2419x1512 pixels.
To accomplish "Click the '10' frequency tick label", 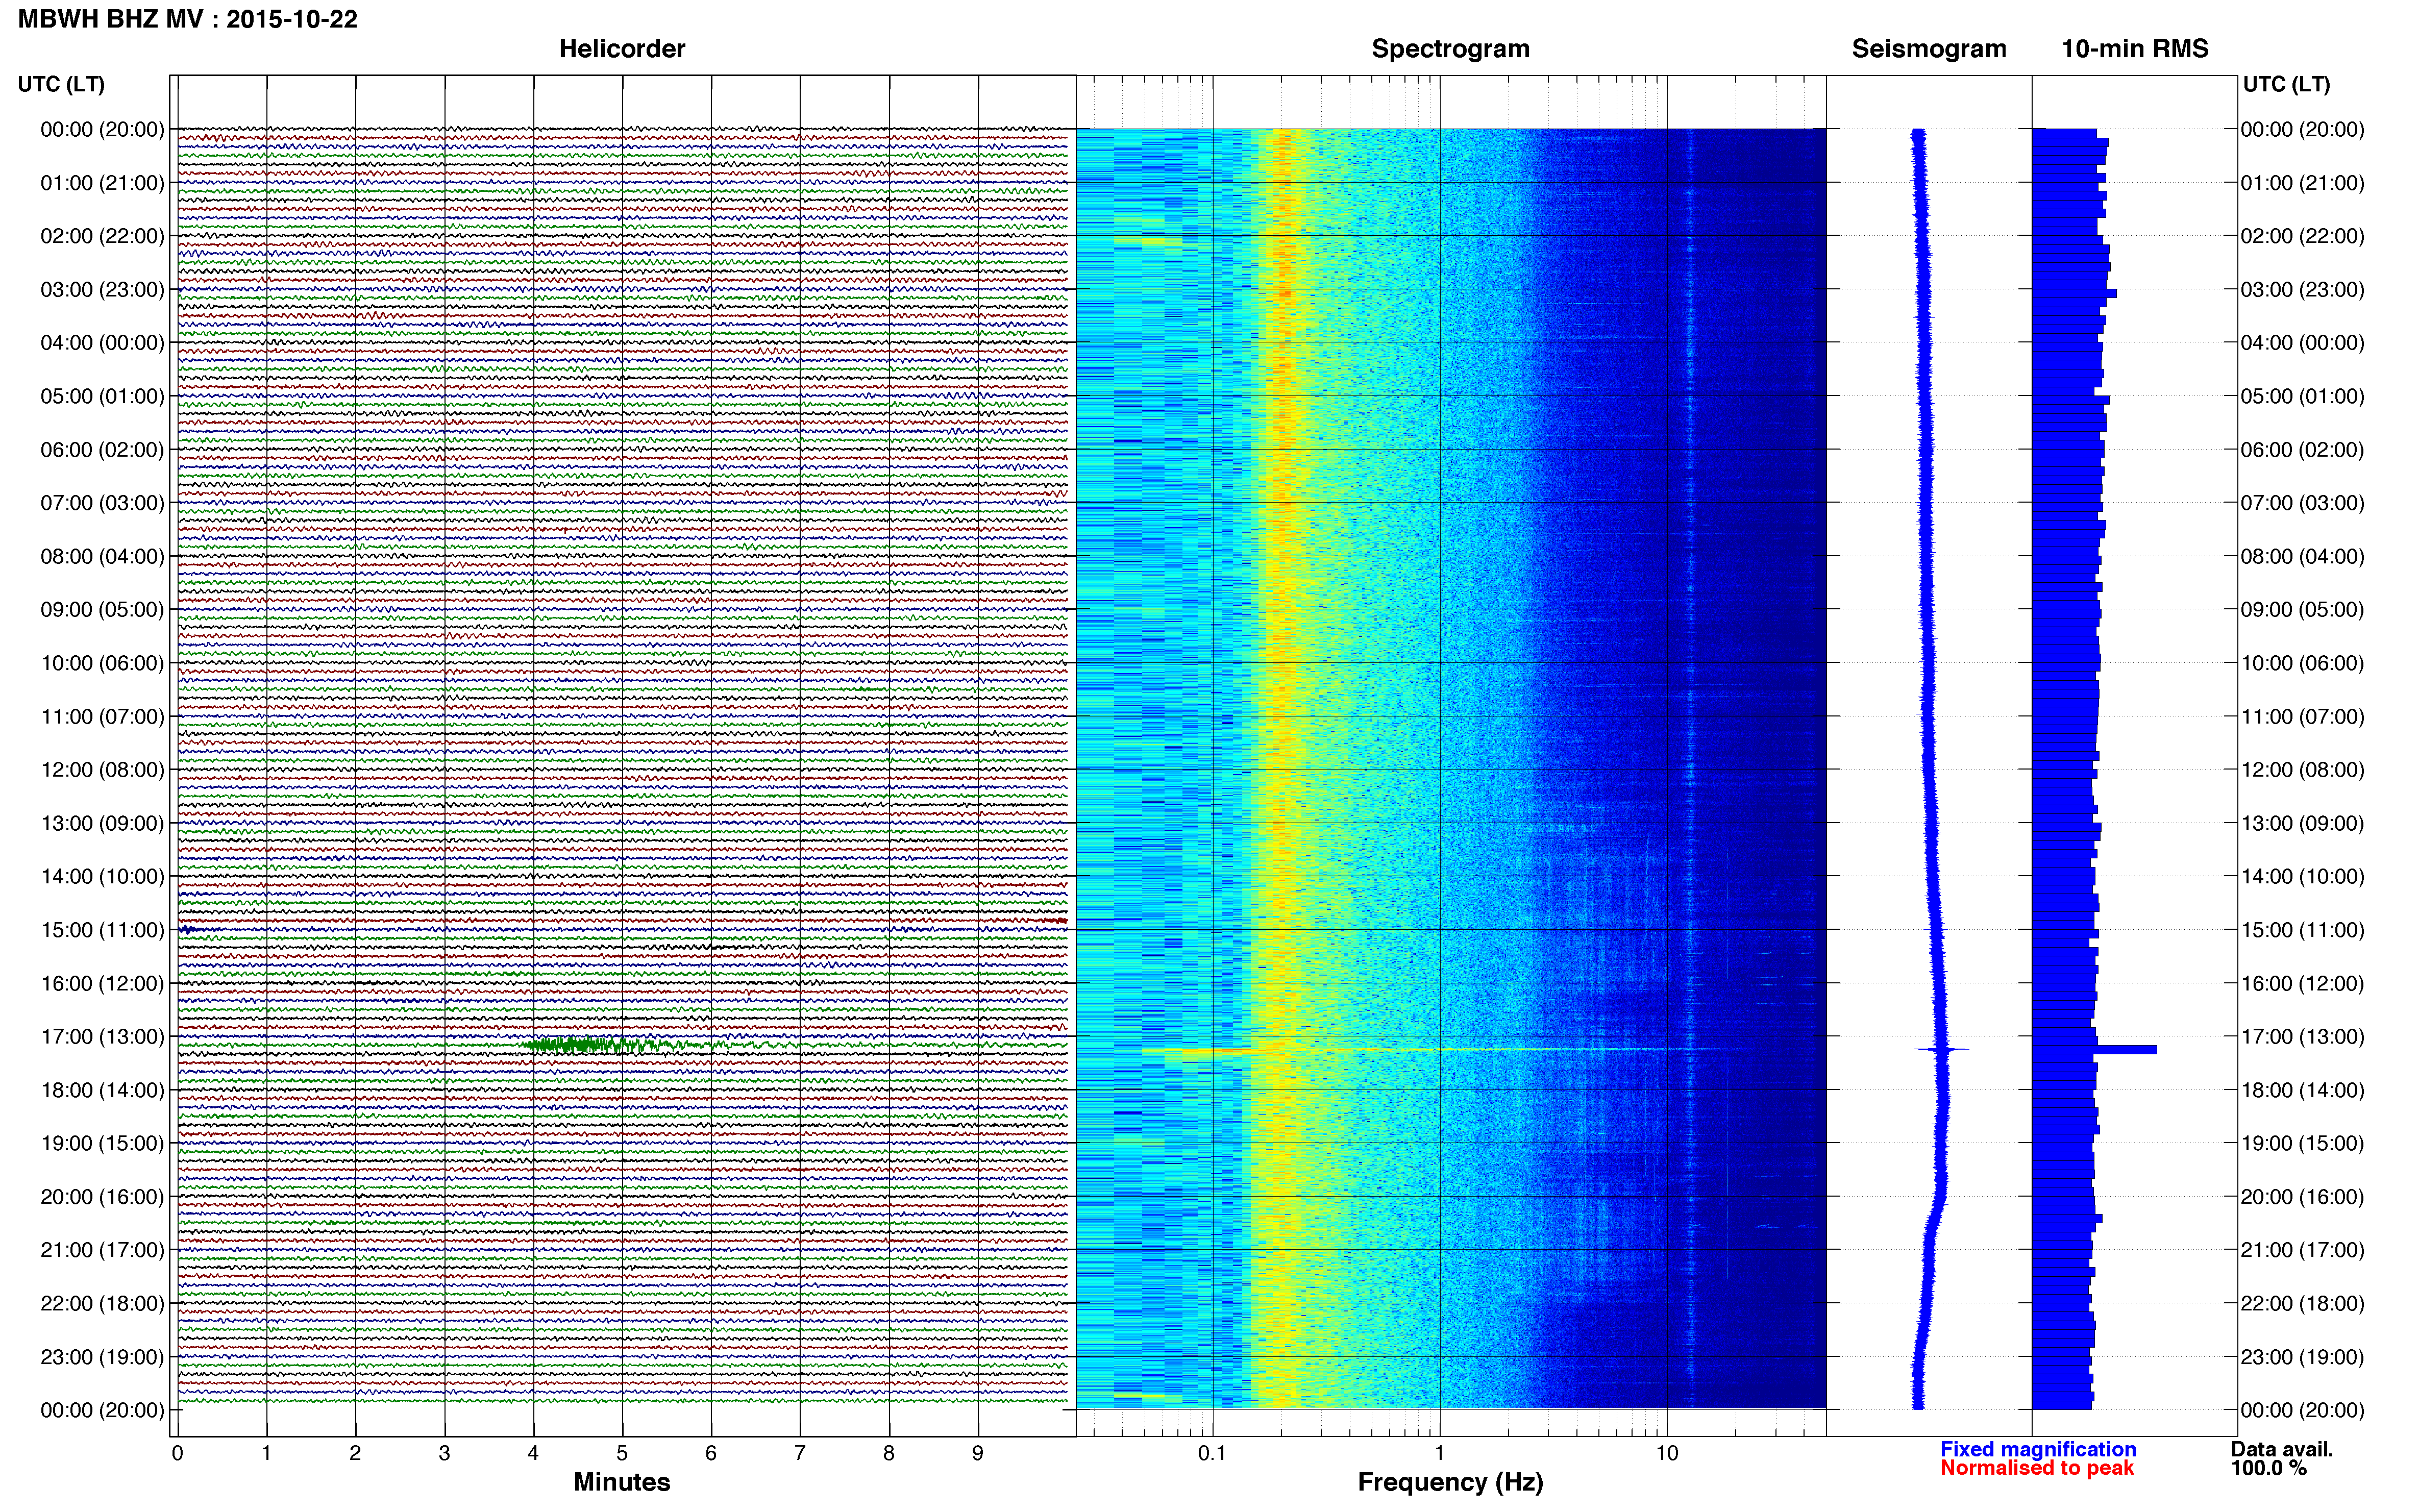I will tap(1667, 1453).
